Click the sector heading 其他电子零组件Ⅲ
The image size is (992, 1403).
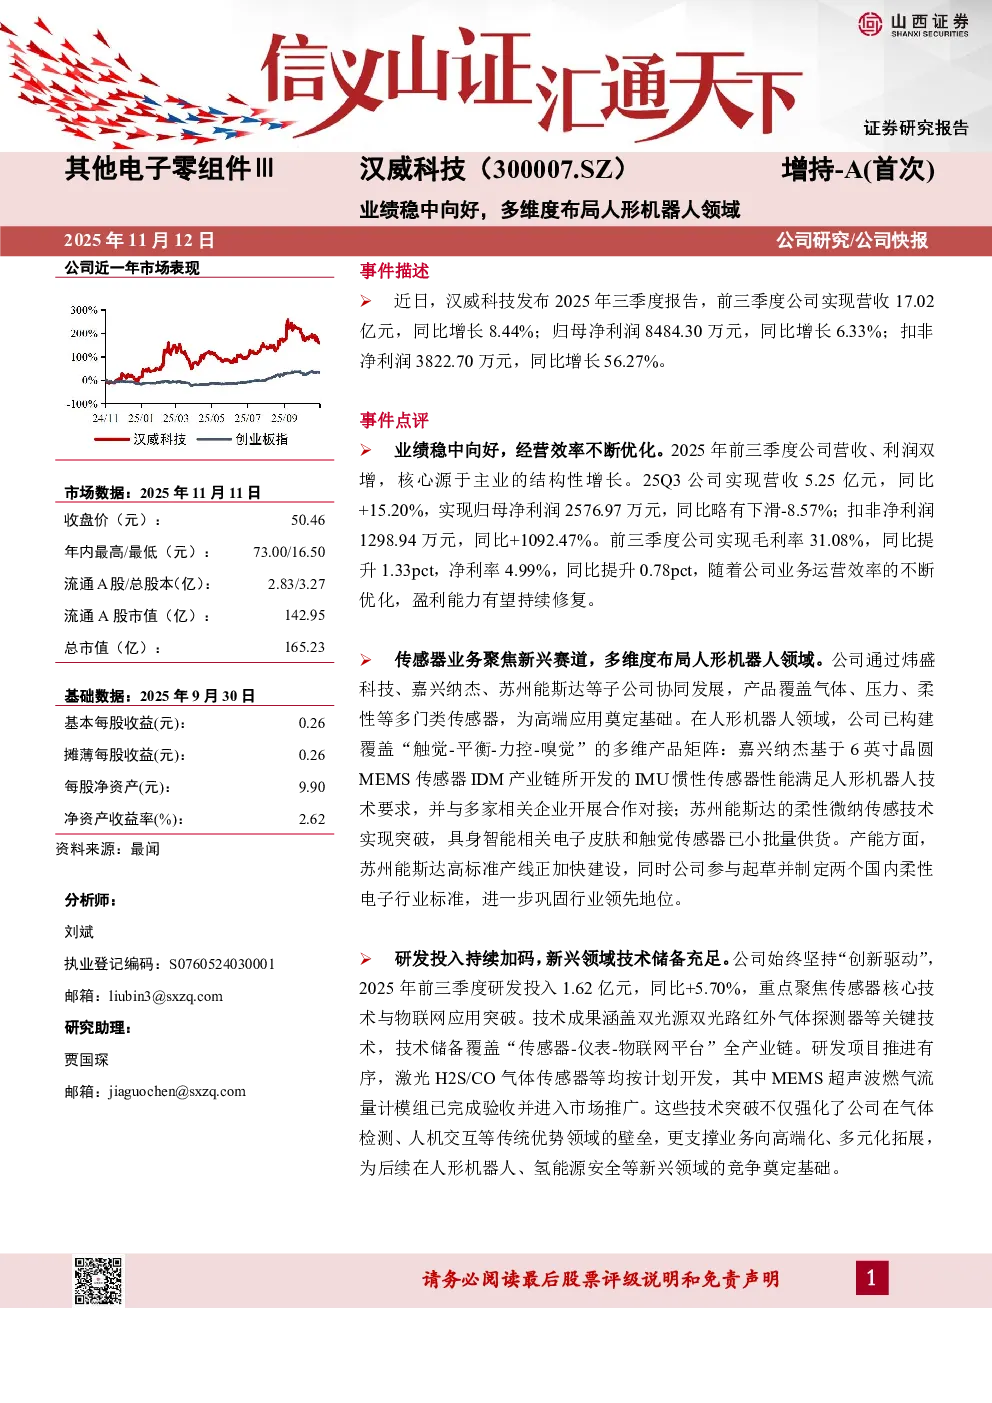[x=169, y=168]
